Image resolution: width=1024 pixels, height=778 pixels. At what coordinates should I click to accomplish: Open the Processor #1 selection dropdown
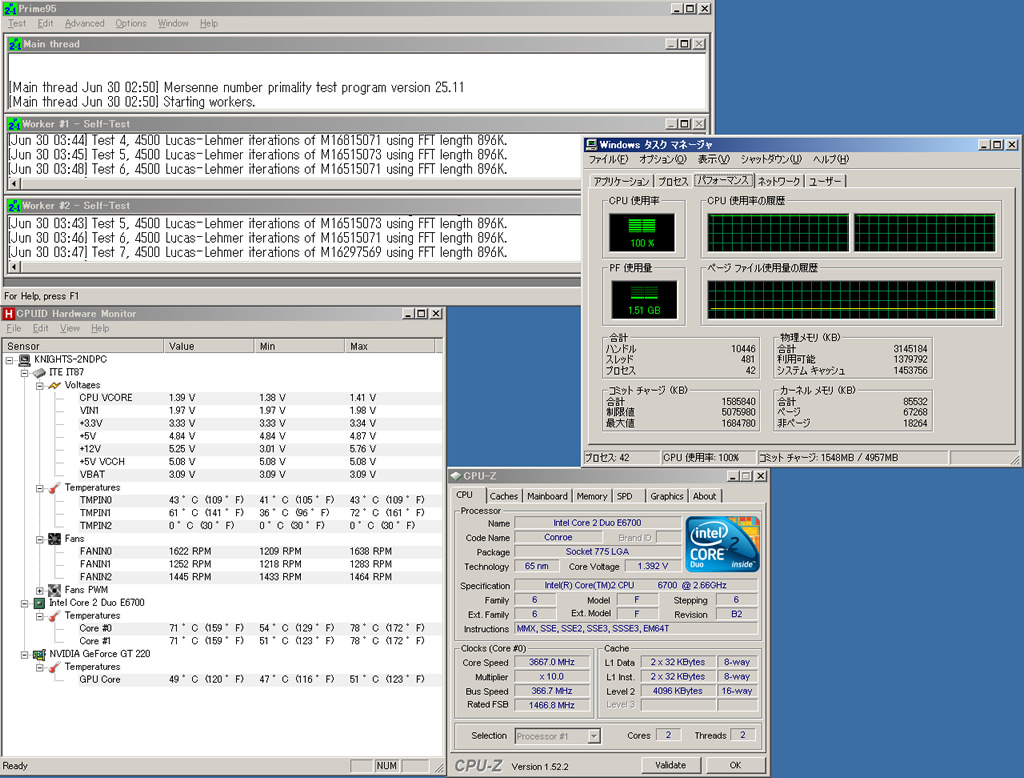click(x=593, y=736)
